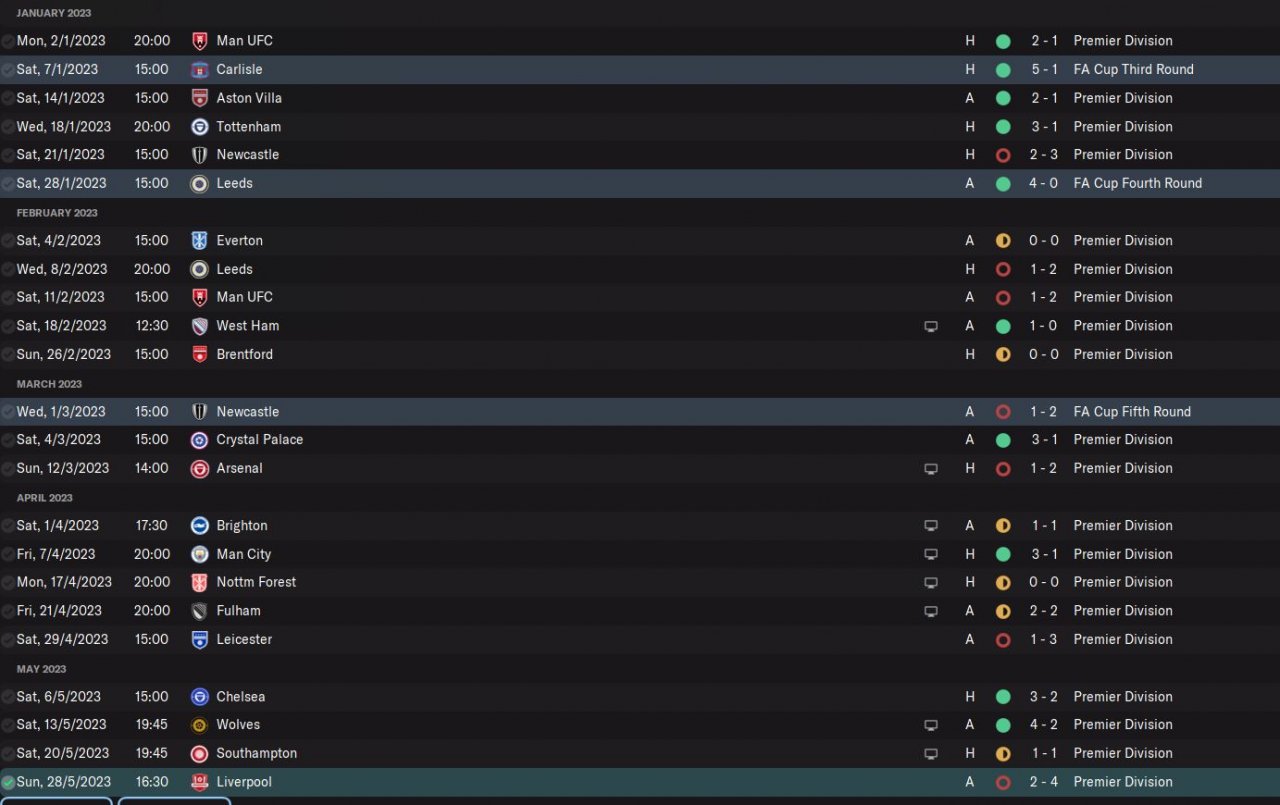Click the Liverpool club badge icon

click(199, 782)
